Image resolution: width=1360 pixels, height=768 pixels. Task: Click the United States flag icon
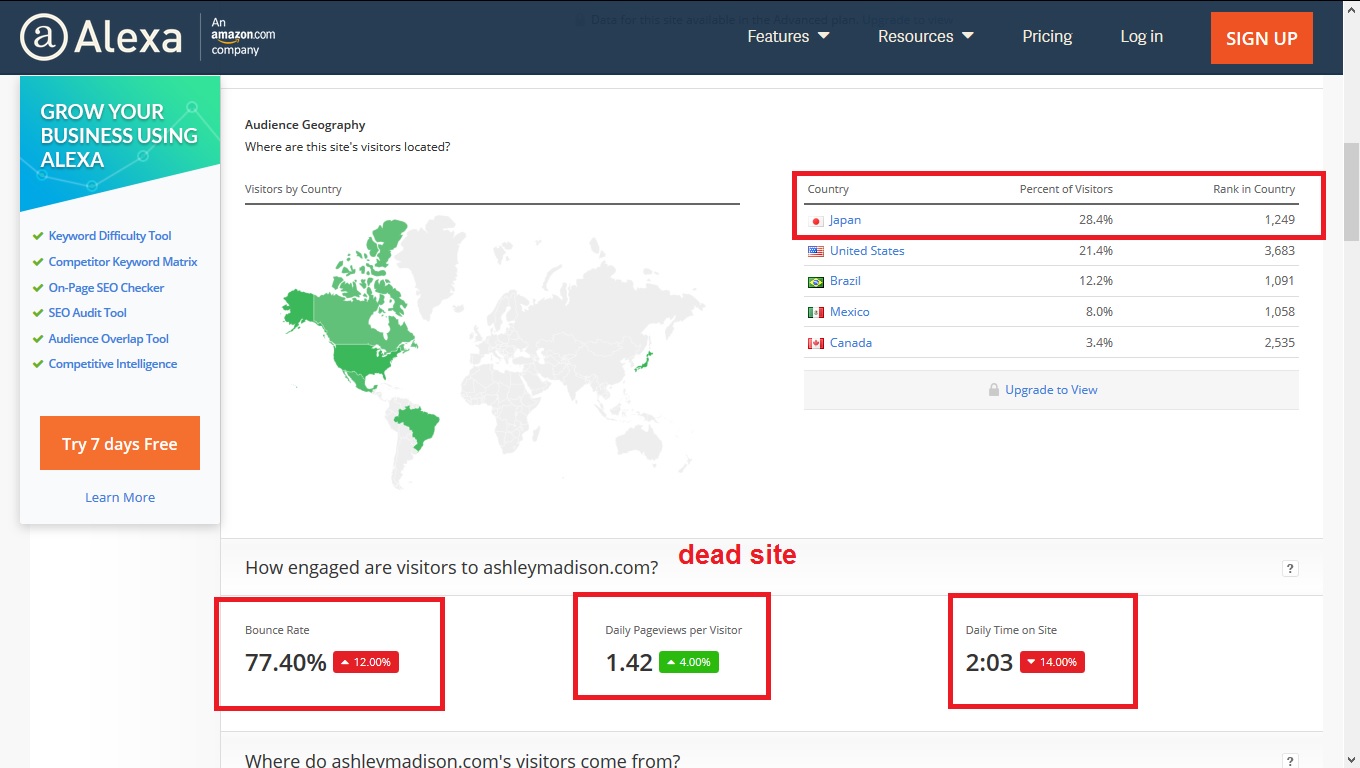[816, 251]
